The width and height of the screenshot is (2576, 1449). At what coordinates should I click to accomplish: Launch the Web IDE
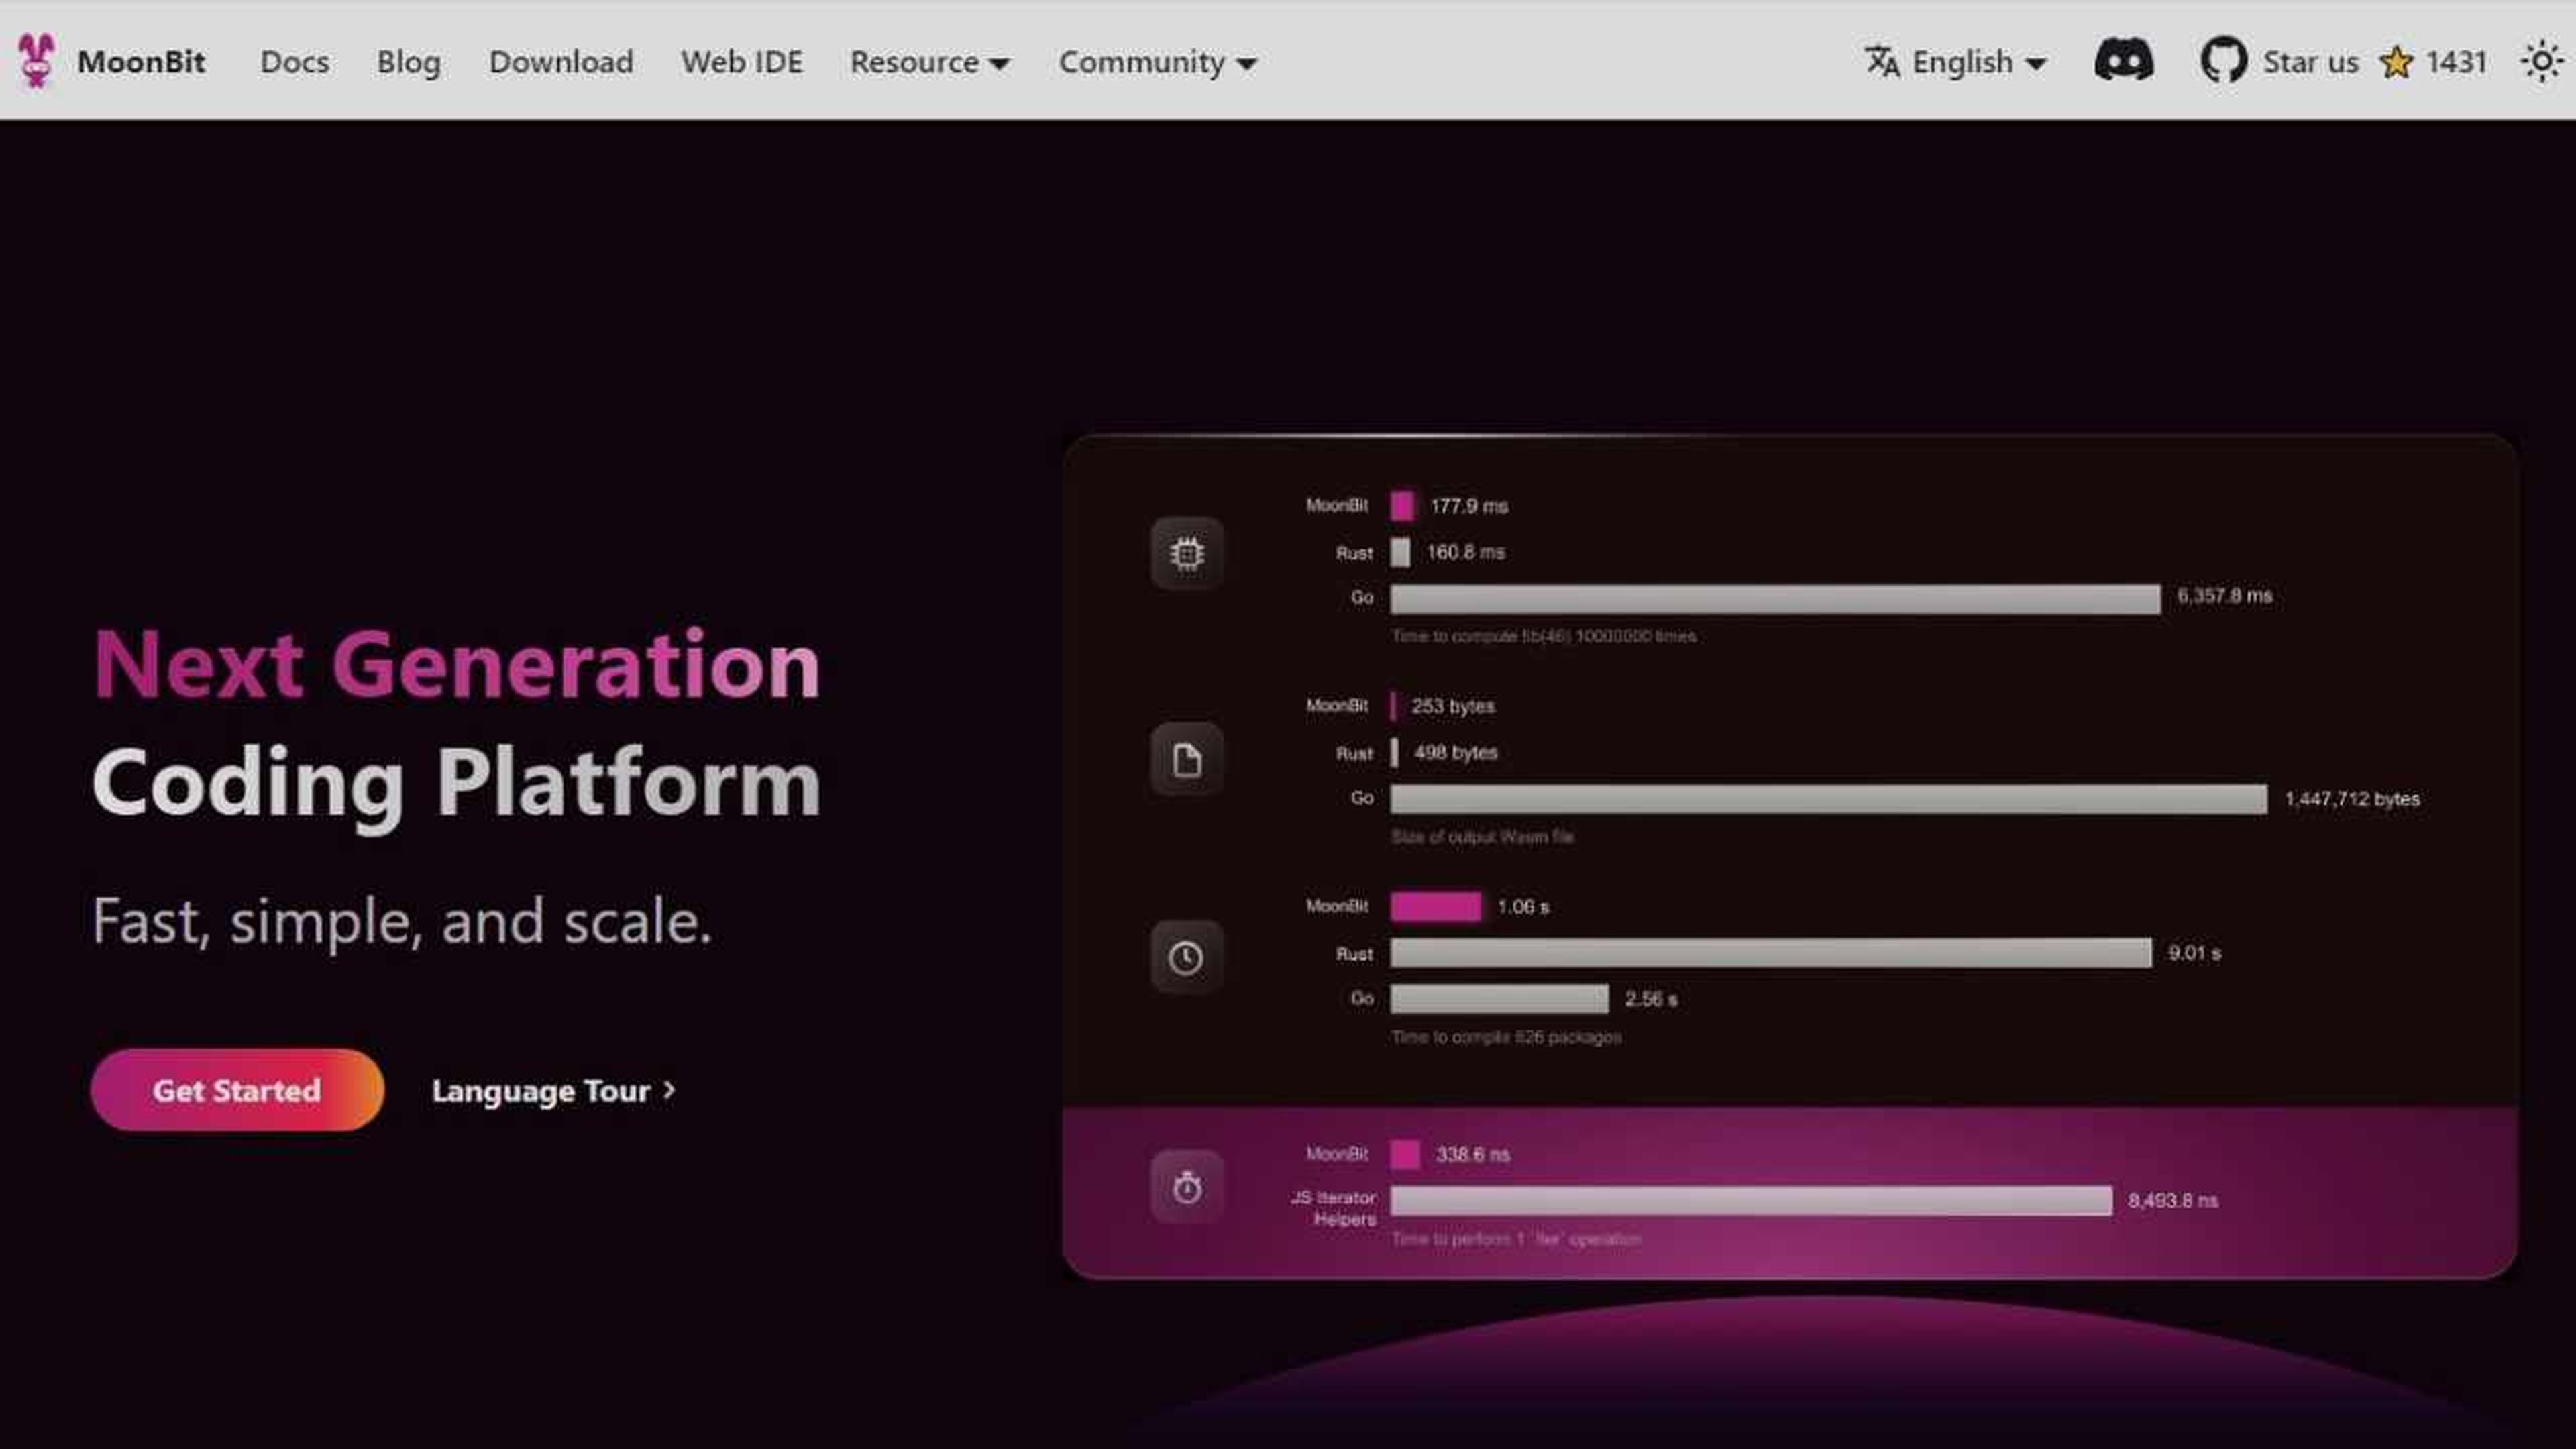(x=741, y=62)
